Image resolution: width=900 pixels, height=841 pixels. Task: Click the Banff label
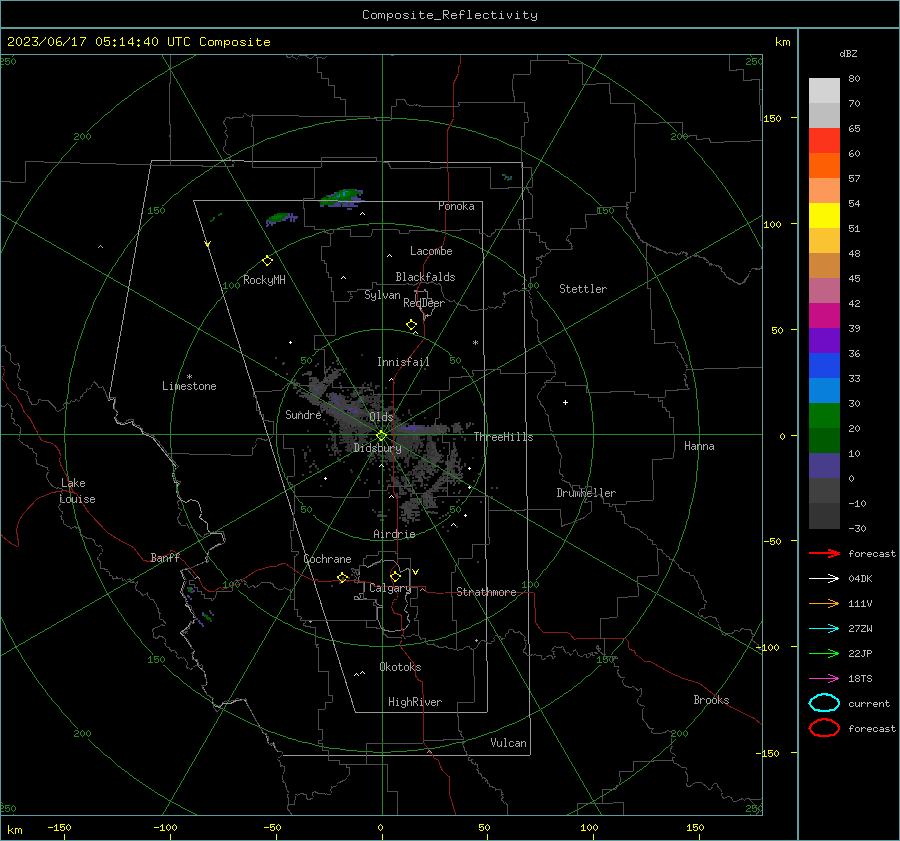pos(165,558)
